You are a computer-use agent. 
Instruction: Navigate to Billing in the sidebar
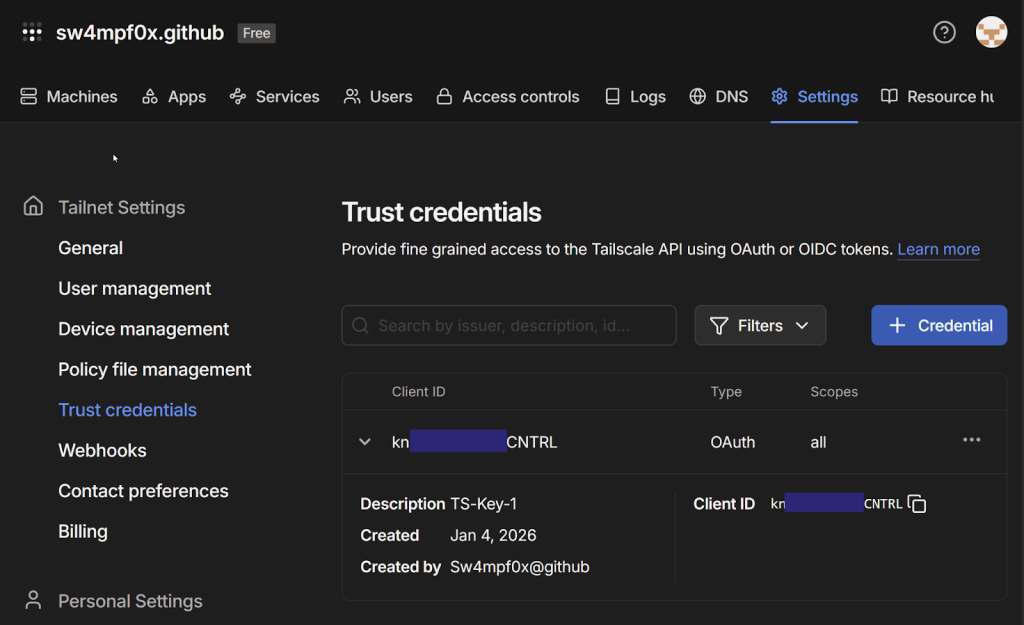tap(83, 532)
